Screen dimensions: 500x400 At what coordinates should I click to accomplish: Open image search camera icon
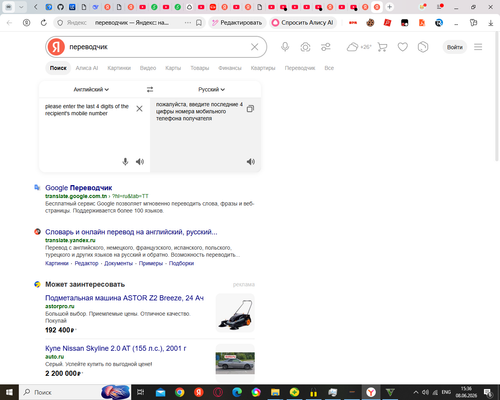pos(305,47)
